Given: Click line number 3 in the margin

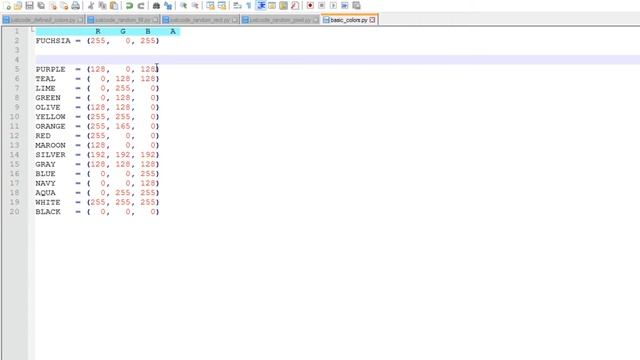Looking at the screenshot, I should tap(17, 50).
